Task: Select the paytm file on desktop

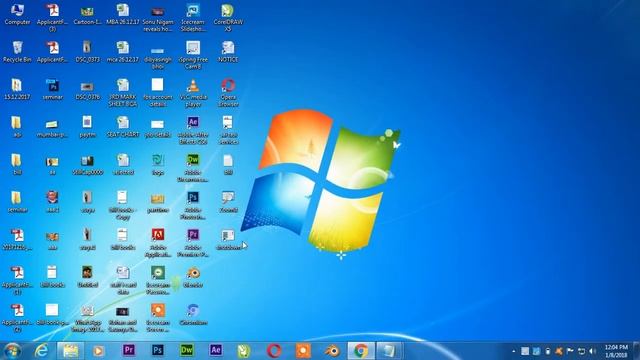Action: tap(87, 127)
